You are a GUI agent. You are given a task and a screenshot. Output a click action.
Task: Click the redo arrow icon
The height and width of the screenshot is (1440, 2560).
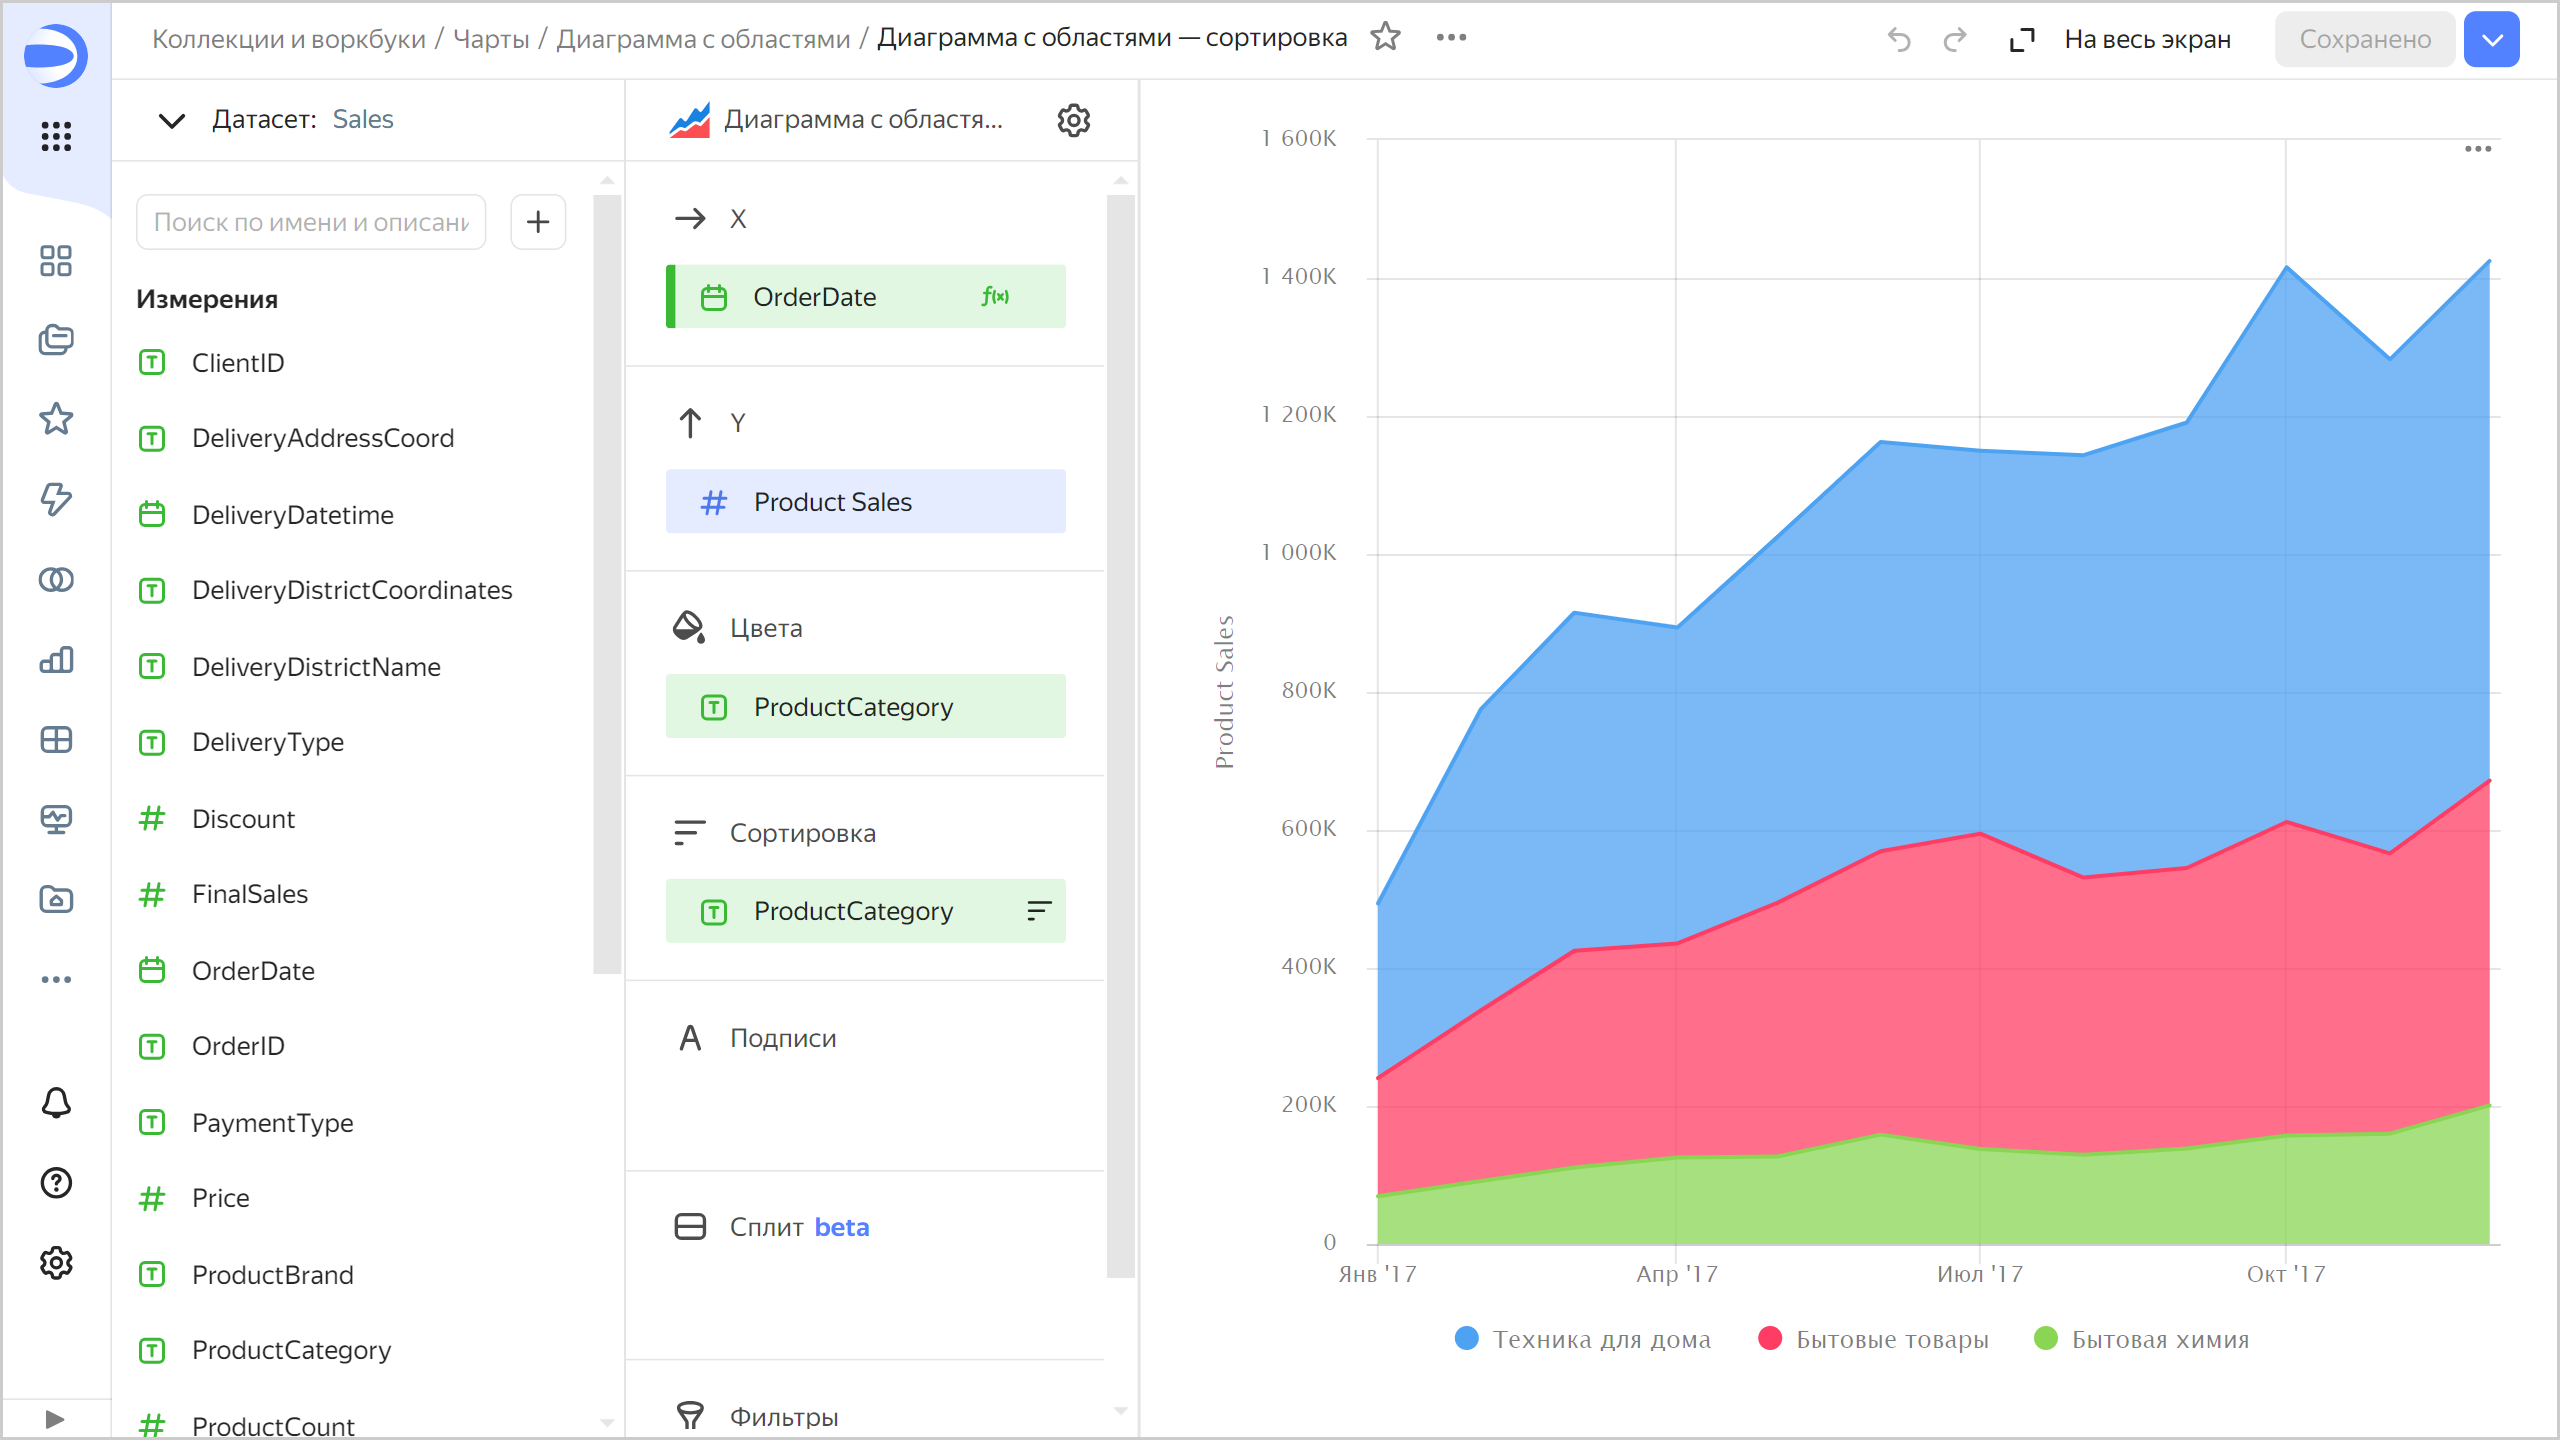point(1954,39)
